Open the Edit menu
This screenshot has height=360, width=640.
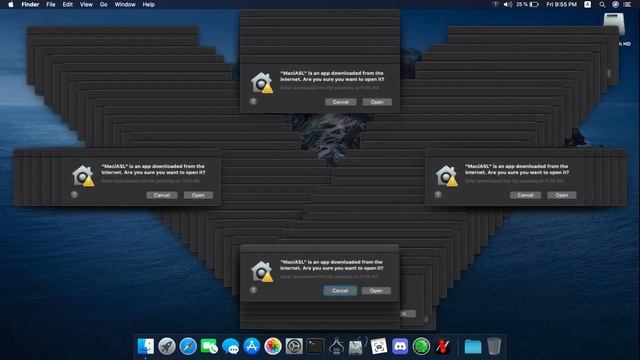tap(68, 4)
